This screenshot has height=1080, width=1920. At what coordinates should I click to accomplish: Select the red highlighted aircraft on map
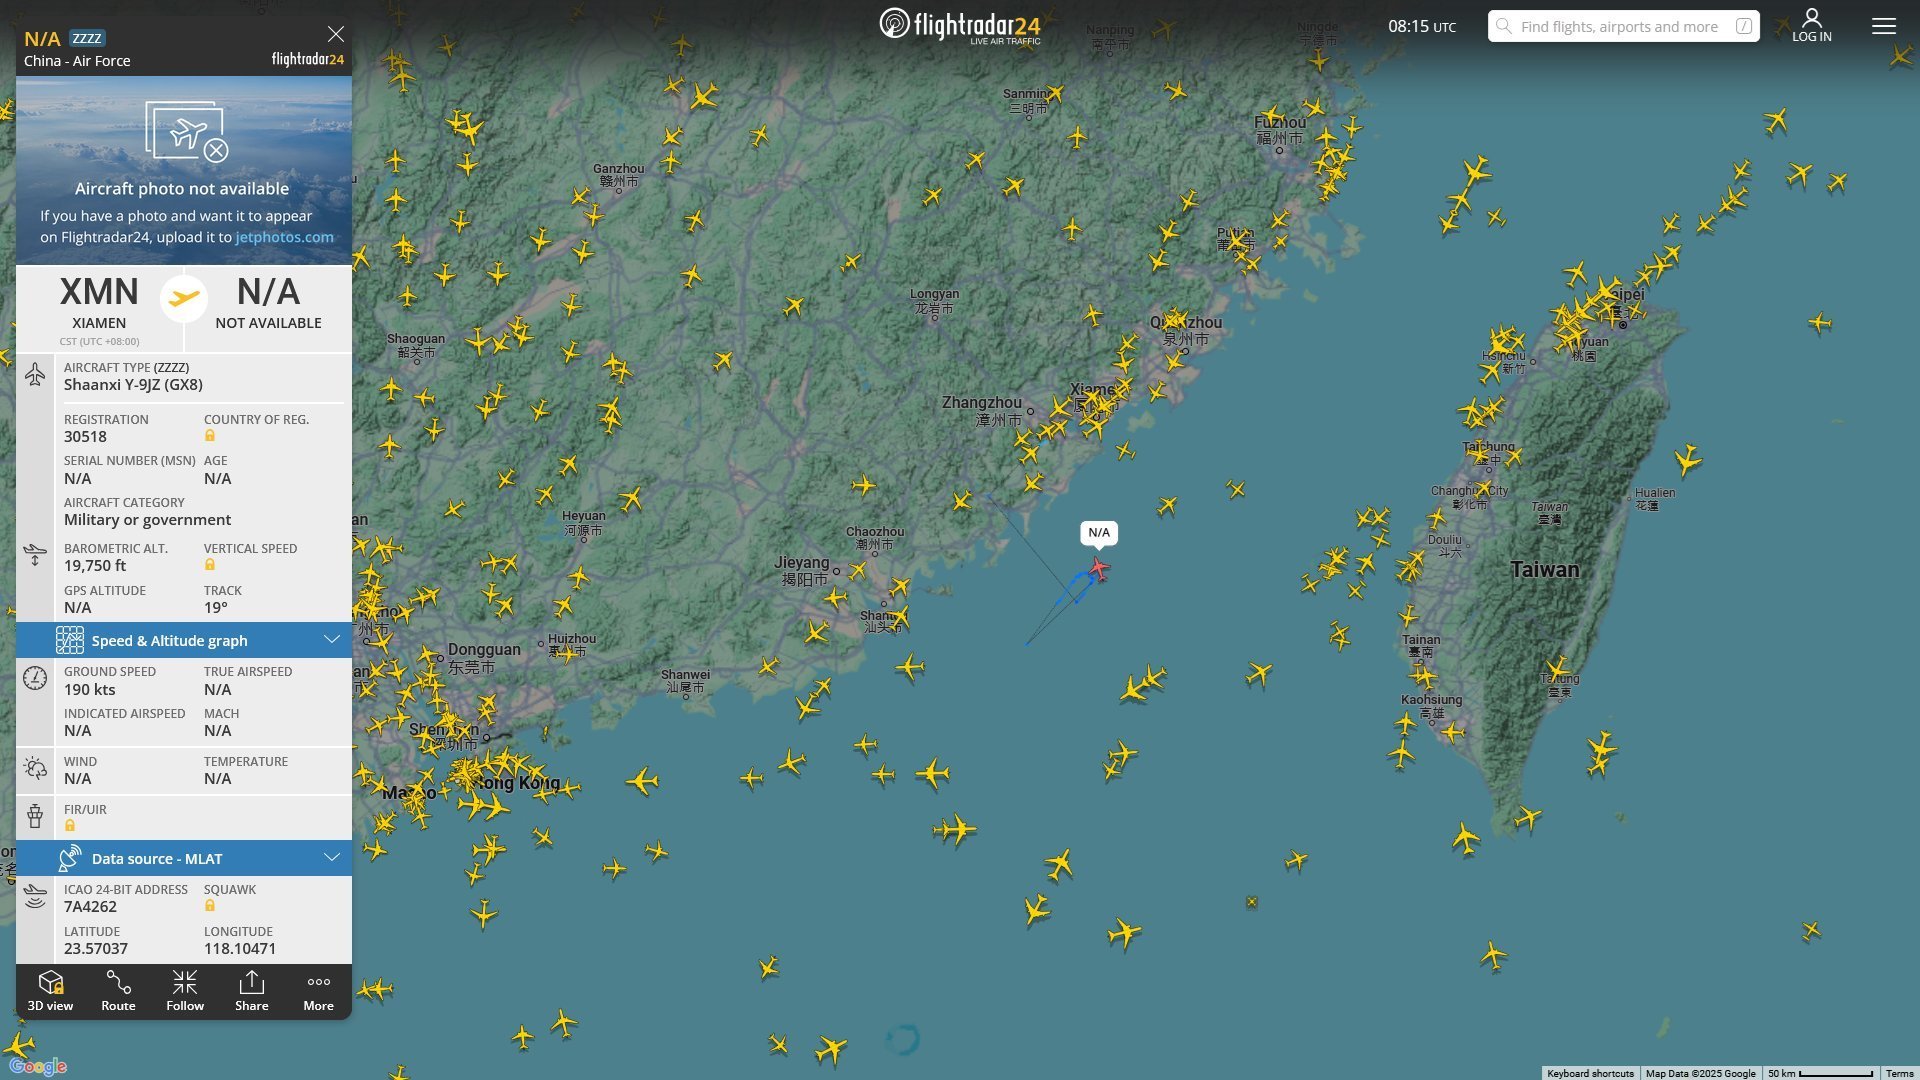(x=1098, y=569)
